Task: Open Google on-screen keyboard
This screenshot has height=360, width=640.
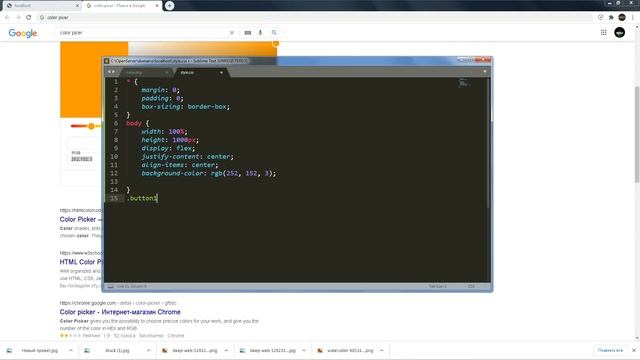Action: pos(247,33)
